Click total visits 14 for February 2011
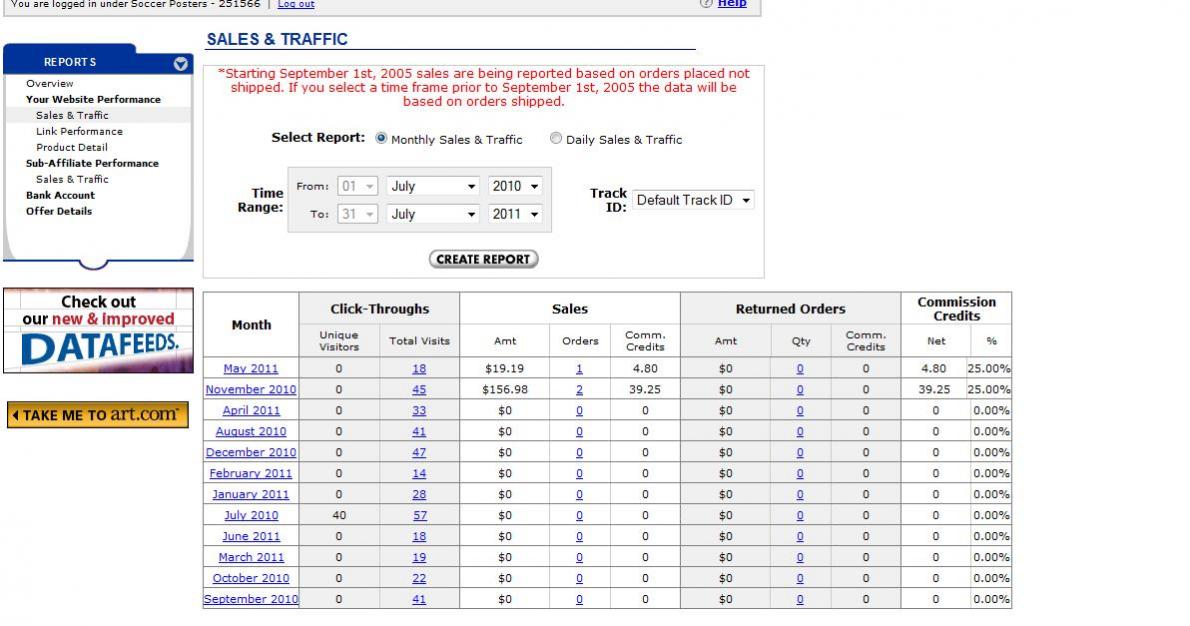 coord(419,473)
